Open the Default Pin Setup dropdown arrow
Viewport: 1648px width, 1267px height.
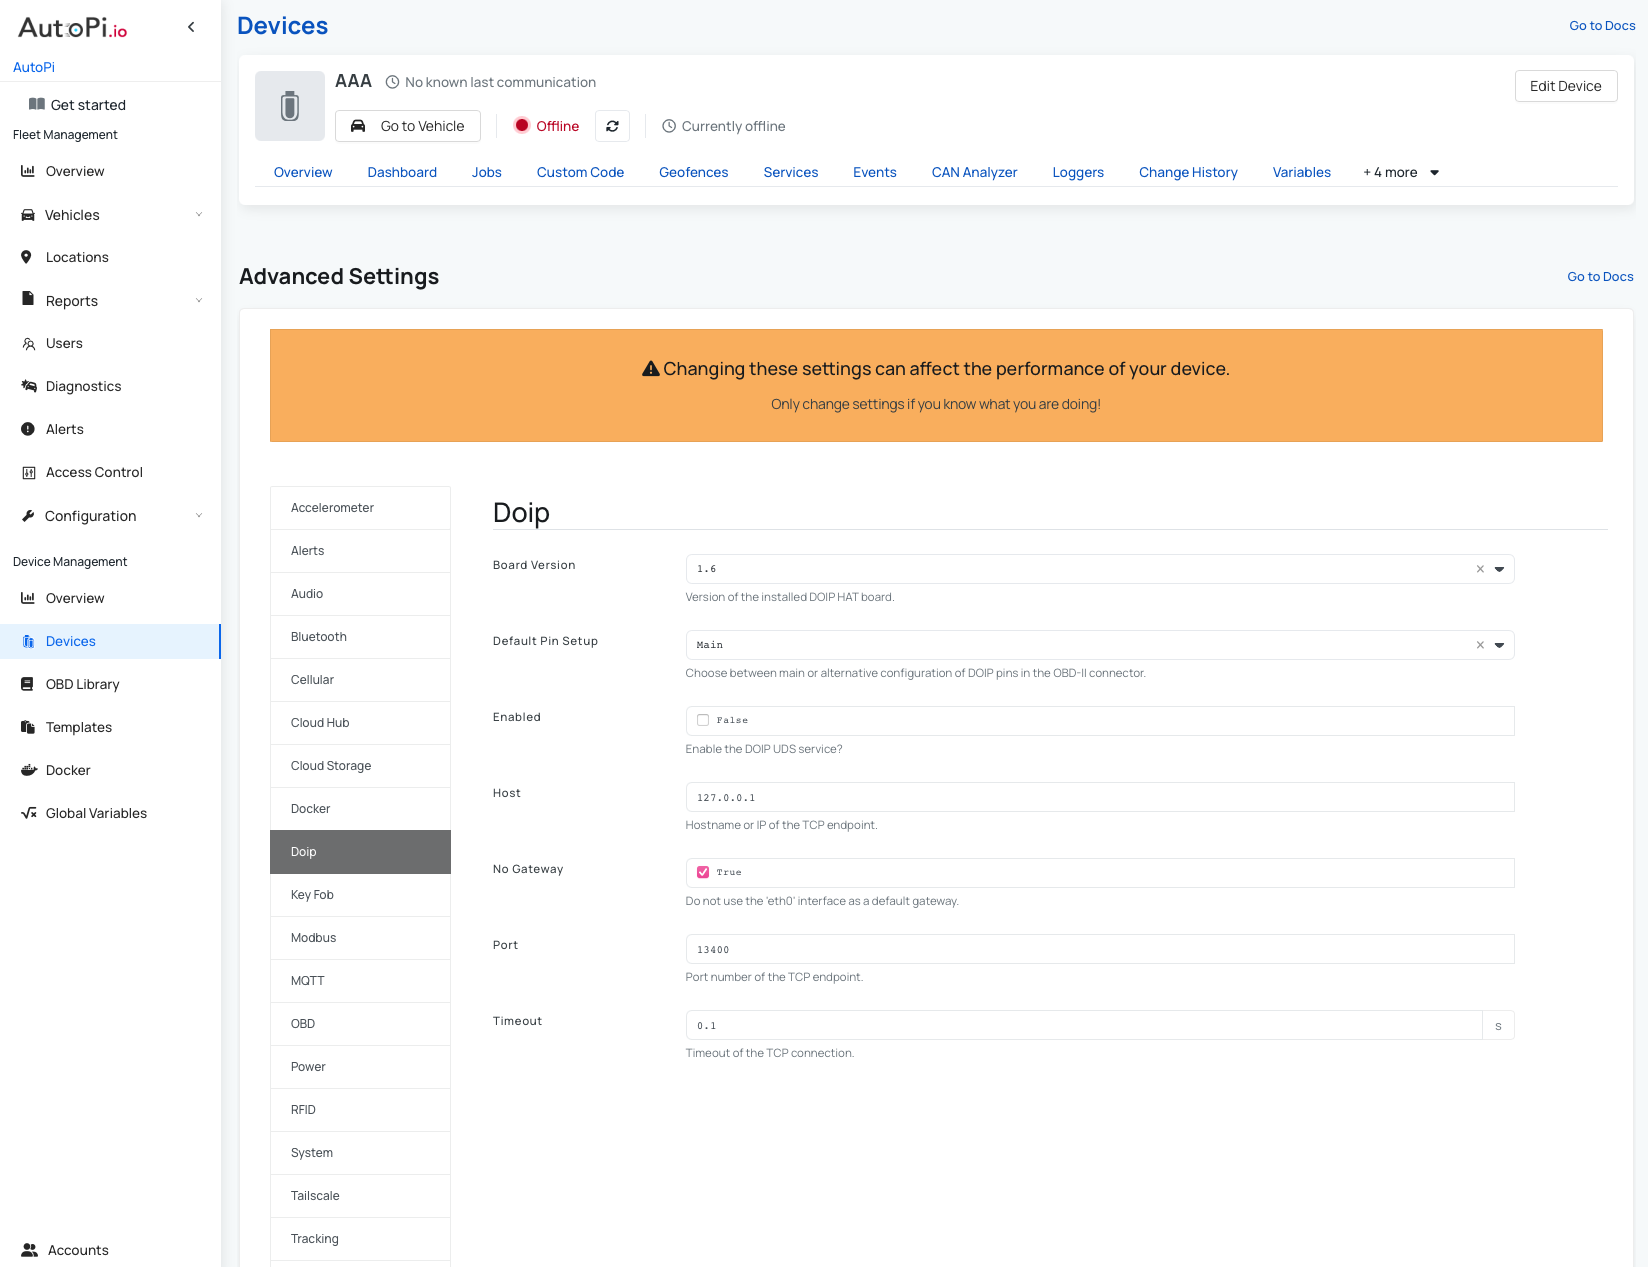point(1499,645)
